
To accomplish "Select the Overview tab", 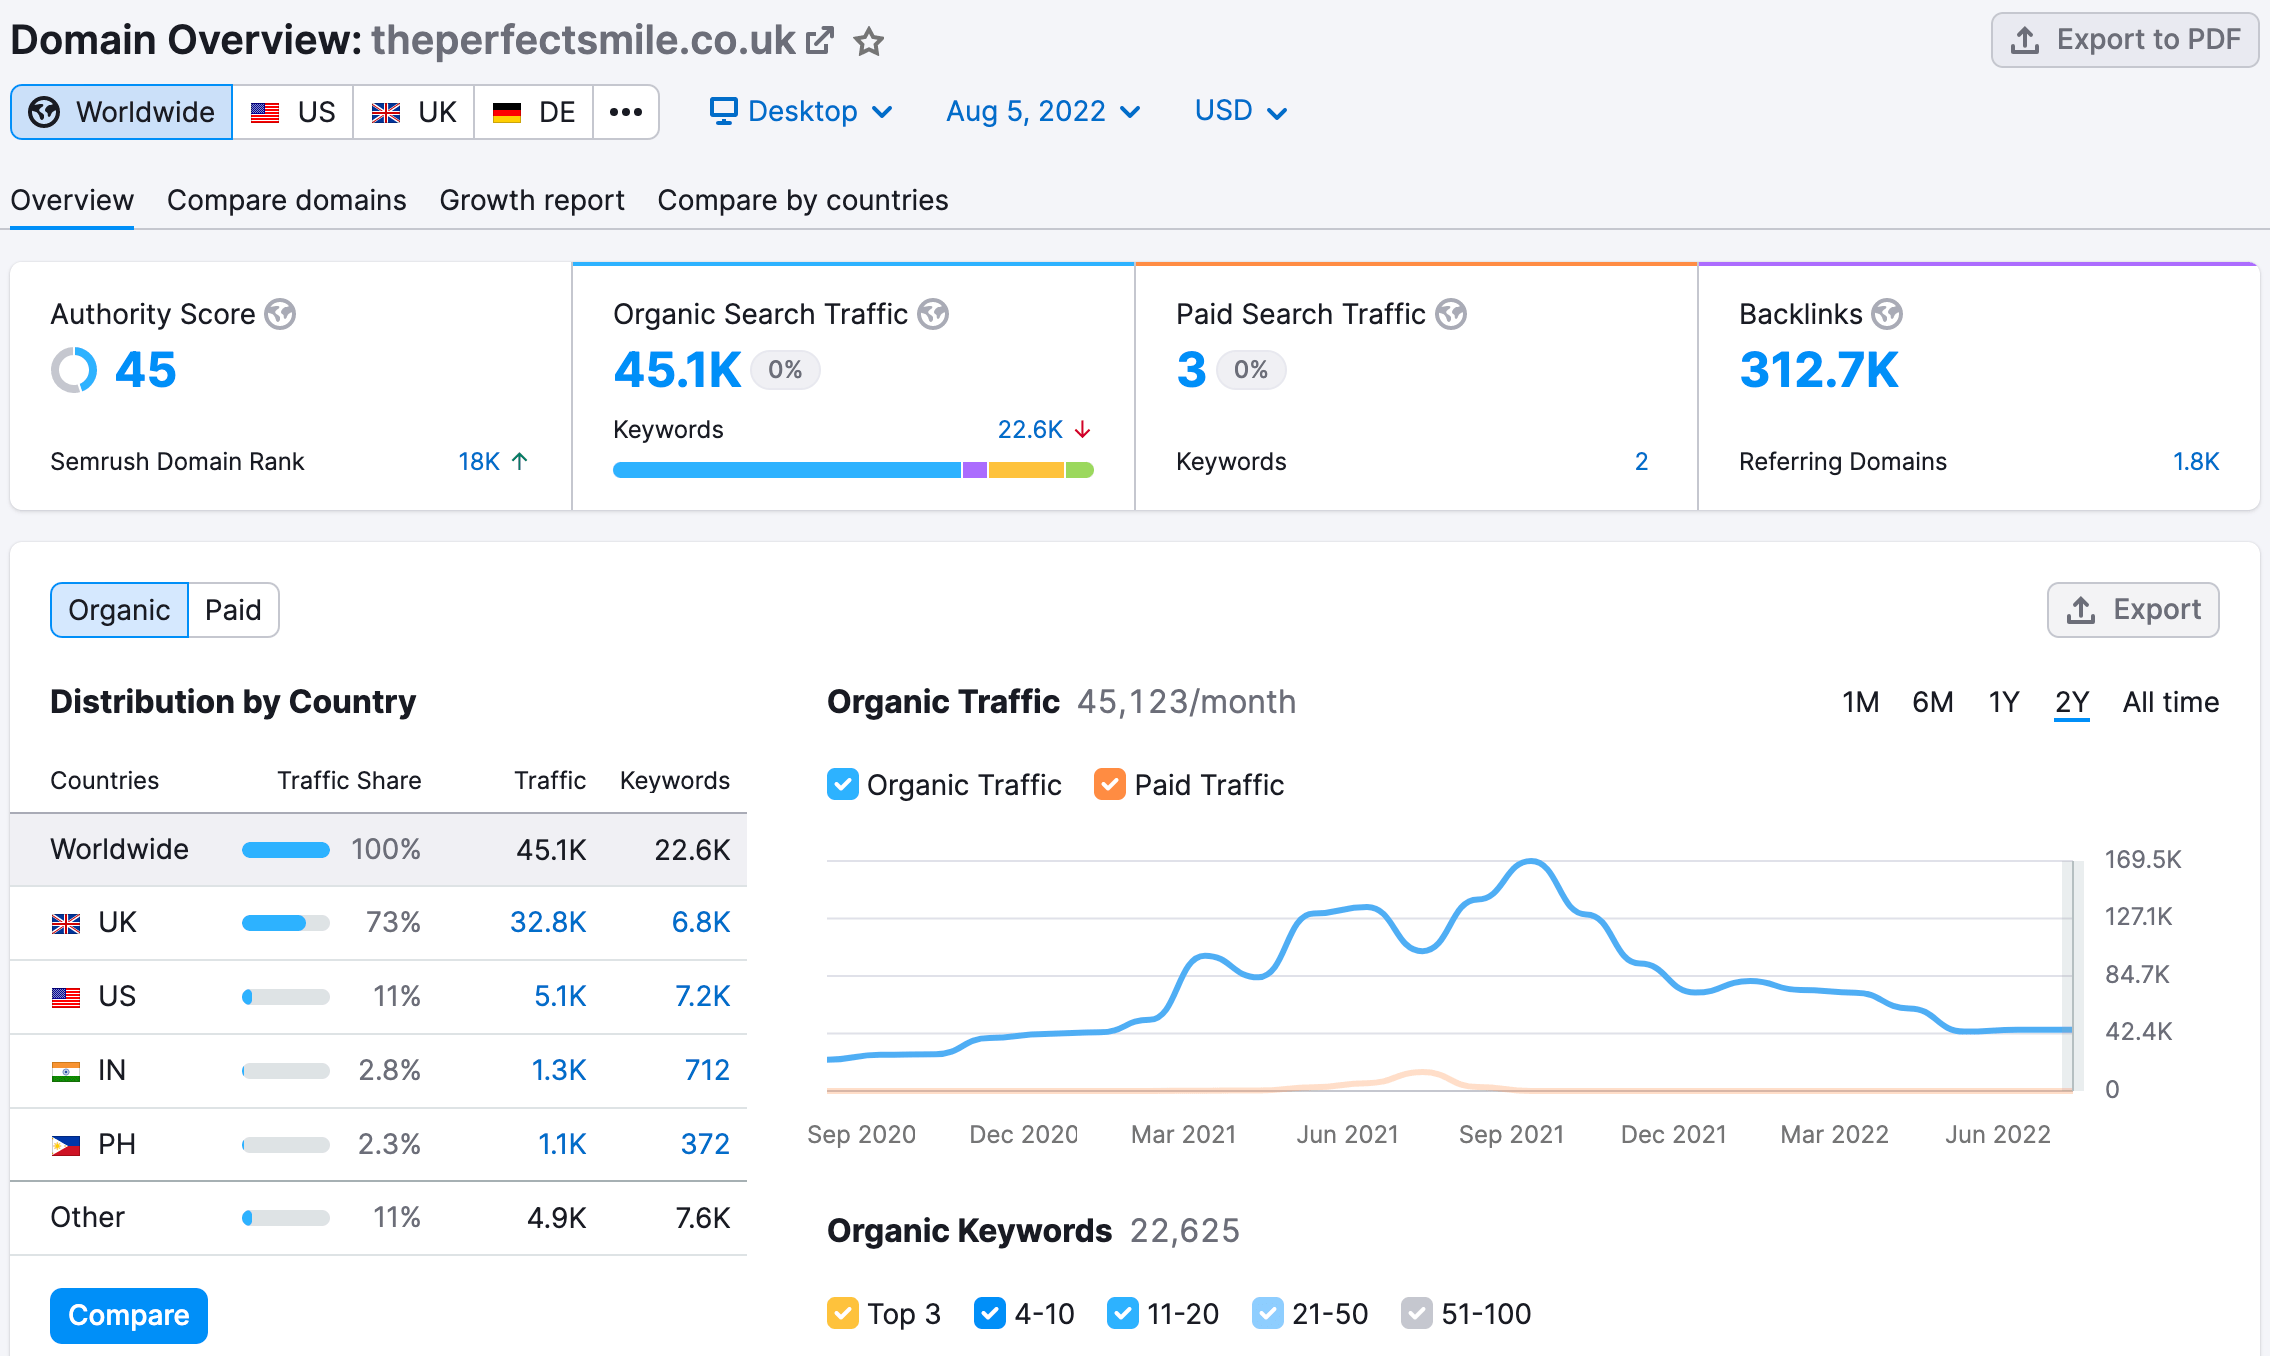I will (72, 200).
